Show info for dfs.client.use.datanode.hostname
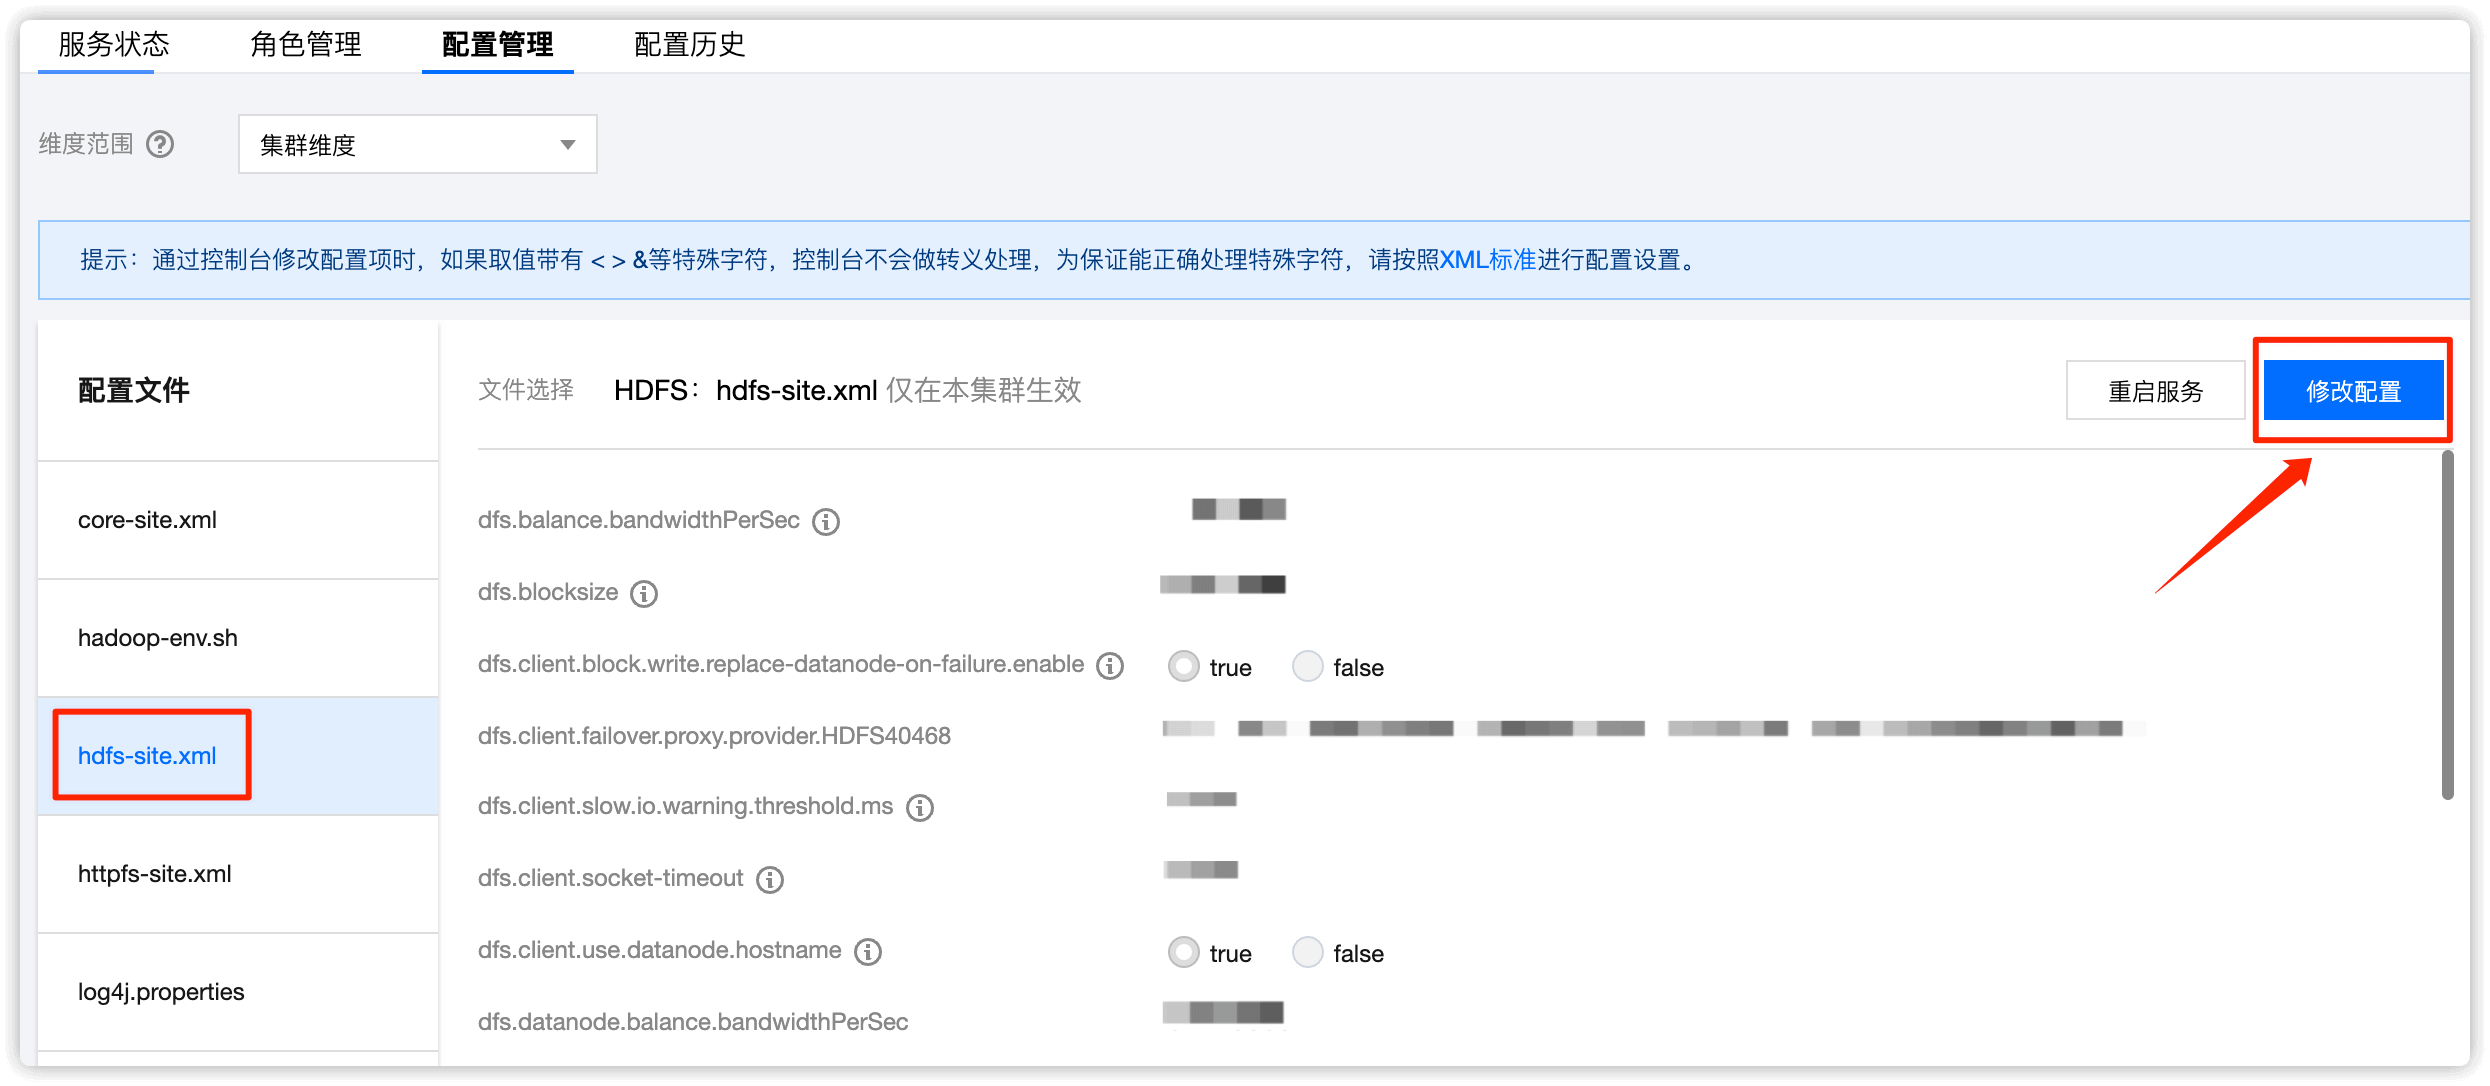This screenshot has width=2490, height=1086. point(868,952)
